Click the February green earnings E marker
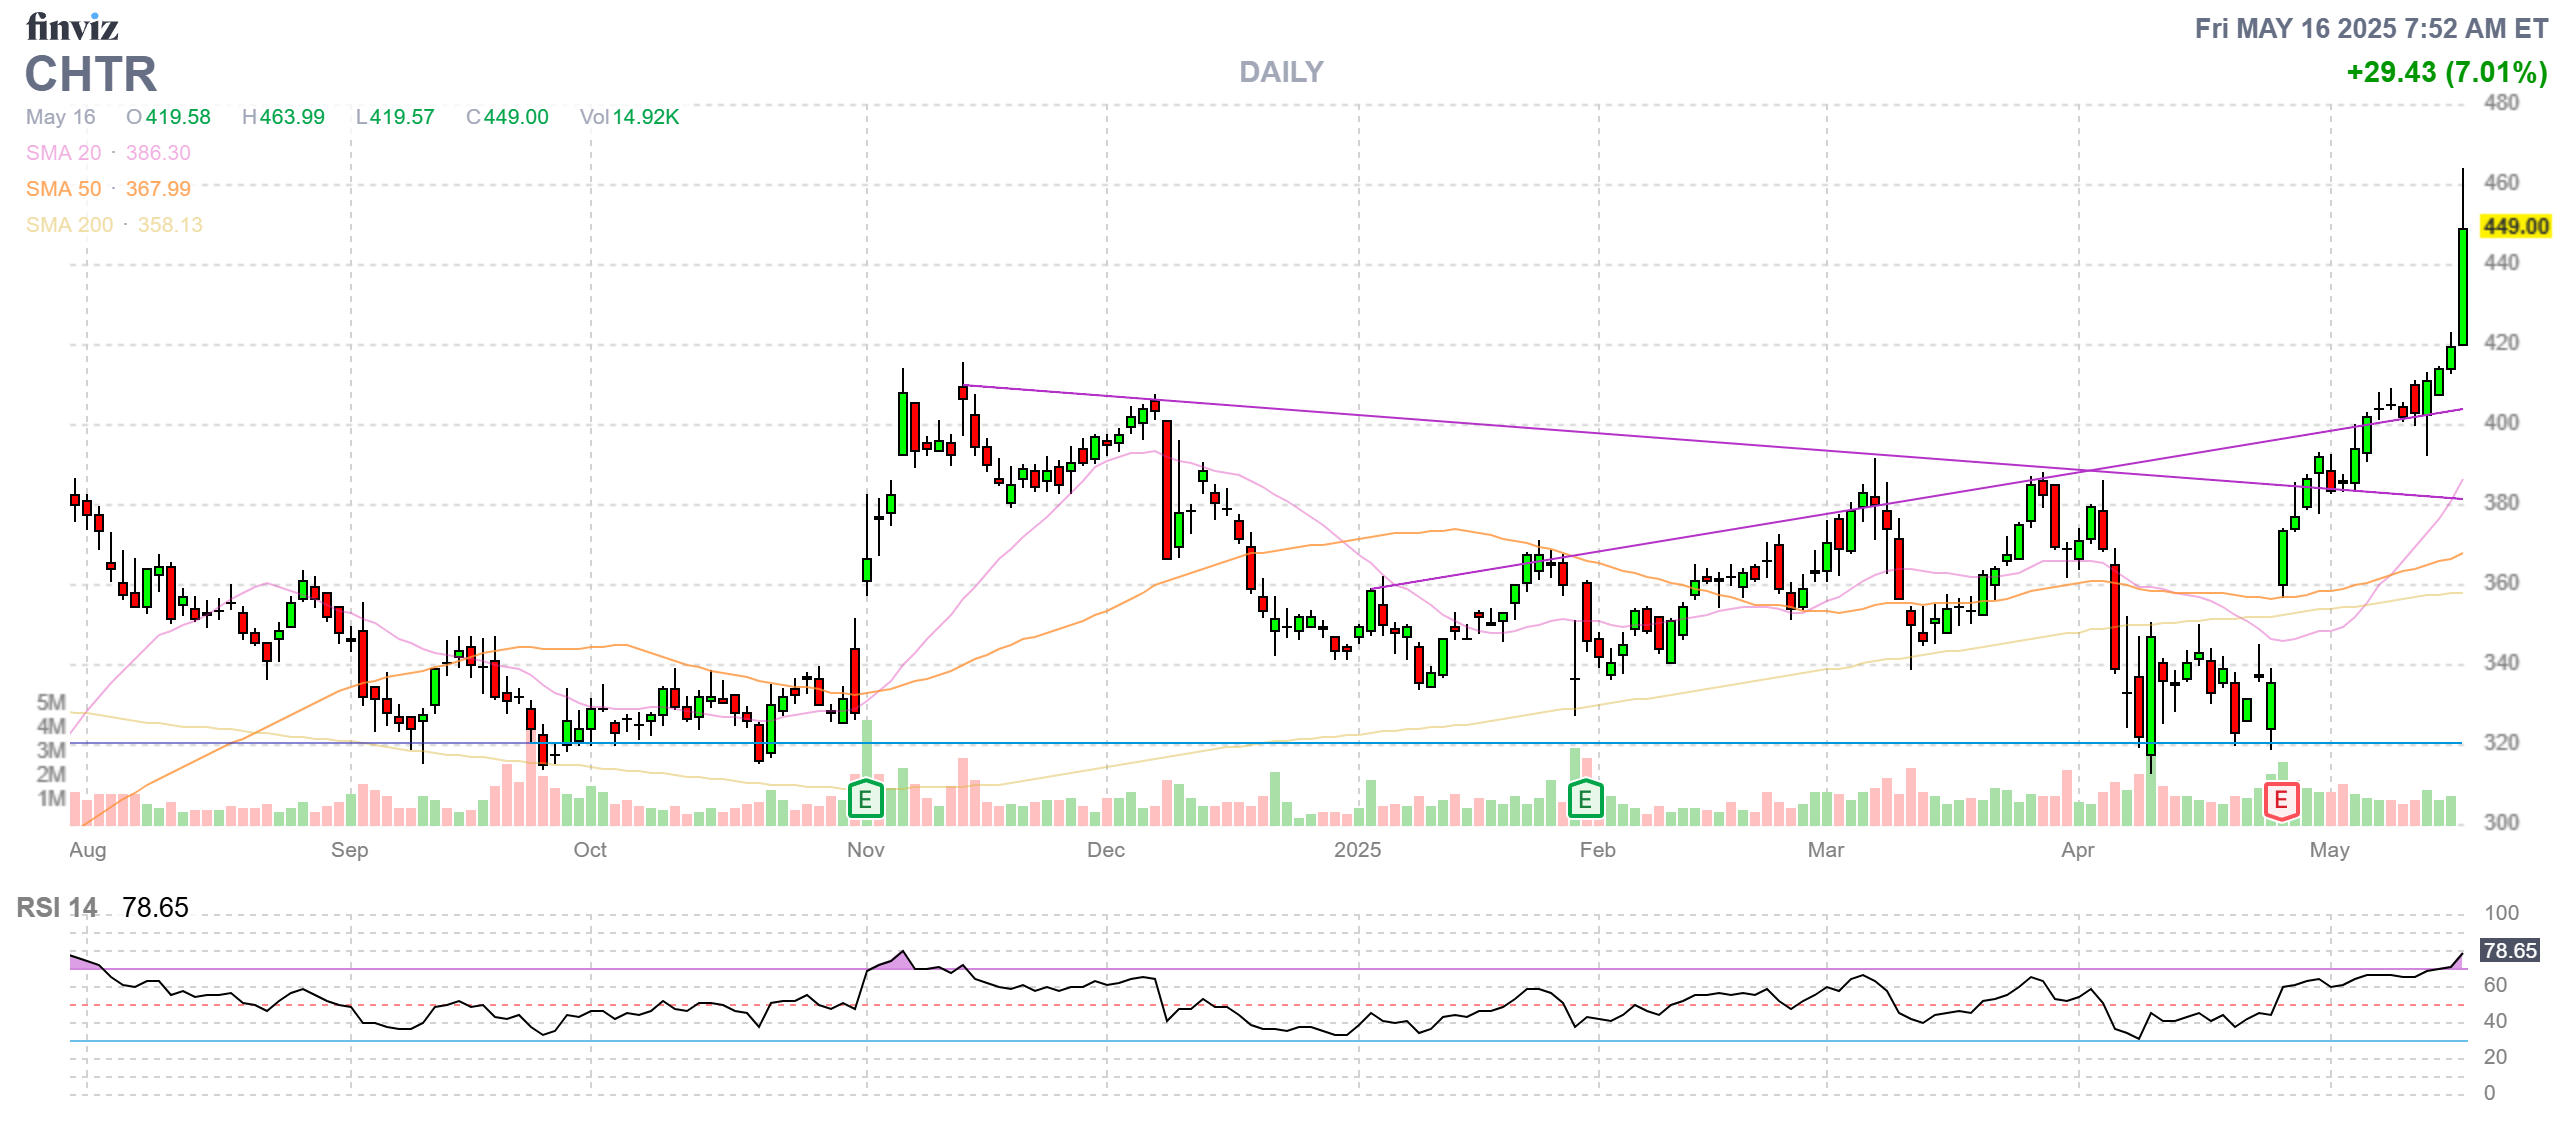2574x1124 pixels. tap(1585, 800)
